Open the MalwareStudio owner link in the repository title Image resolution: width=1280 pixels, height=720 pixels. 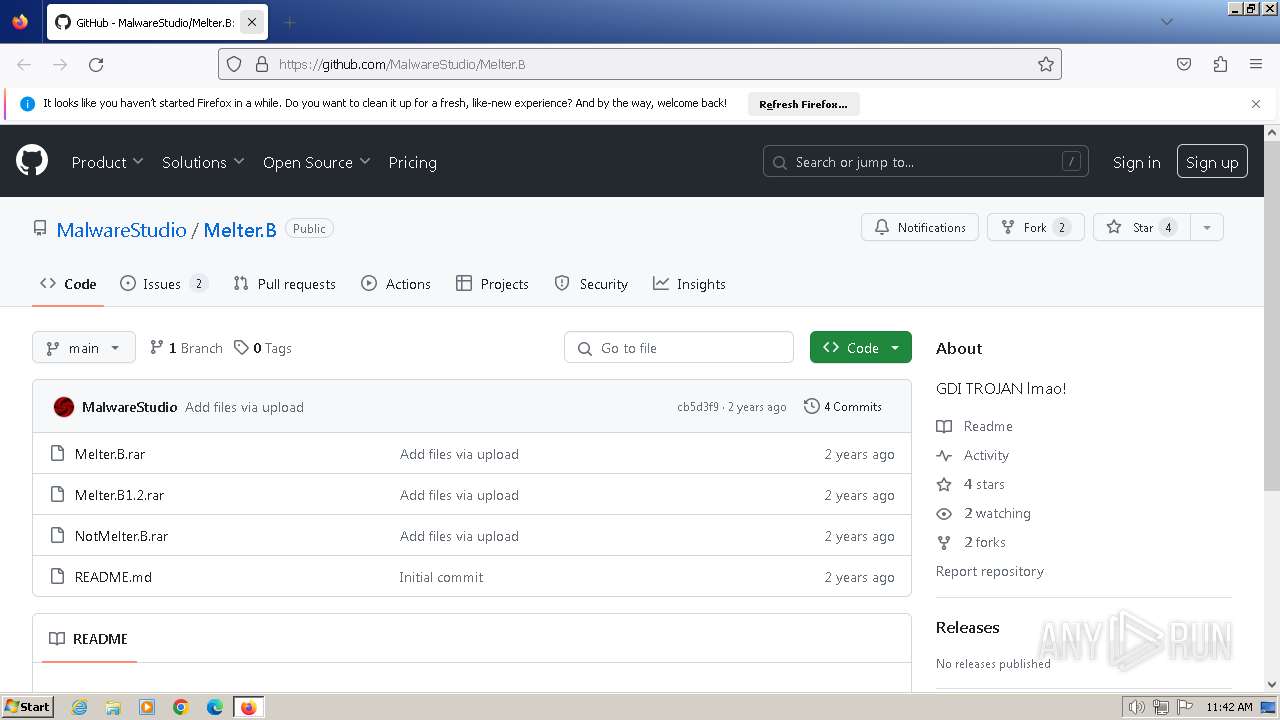coord(121,230)
